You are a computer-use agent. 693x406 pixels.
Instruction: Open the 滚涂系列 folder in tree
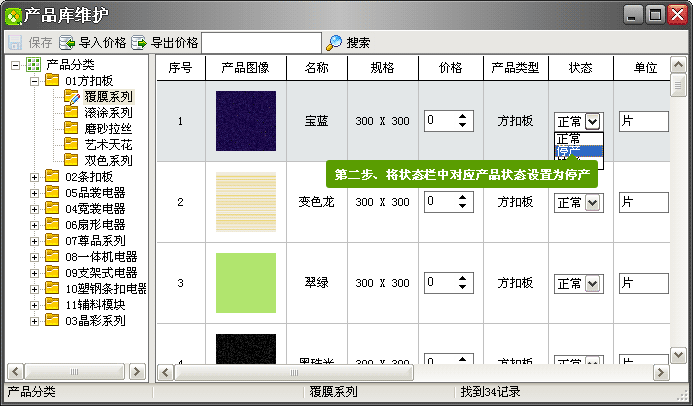click(108, 113)
